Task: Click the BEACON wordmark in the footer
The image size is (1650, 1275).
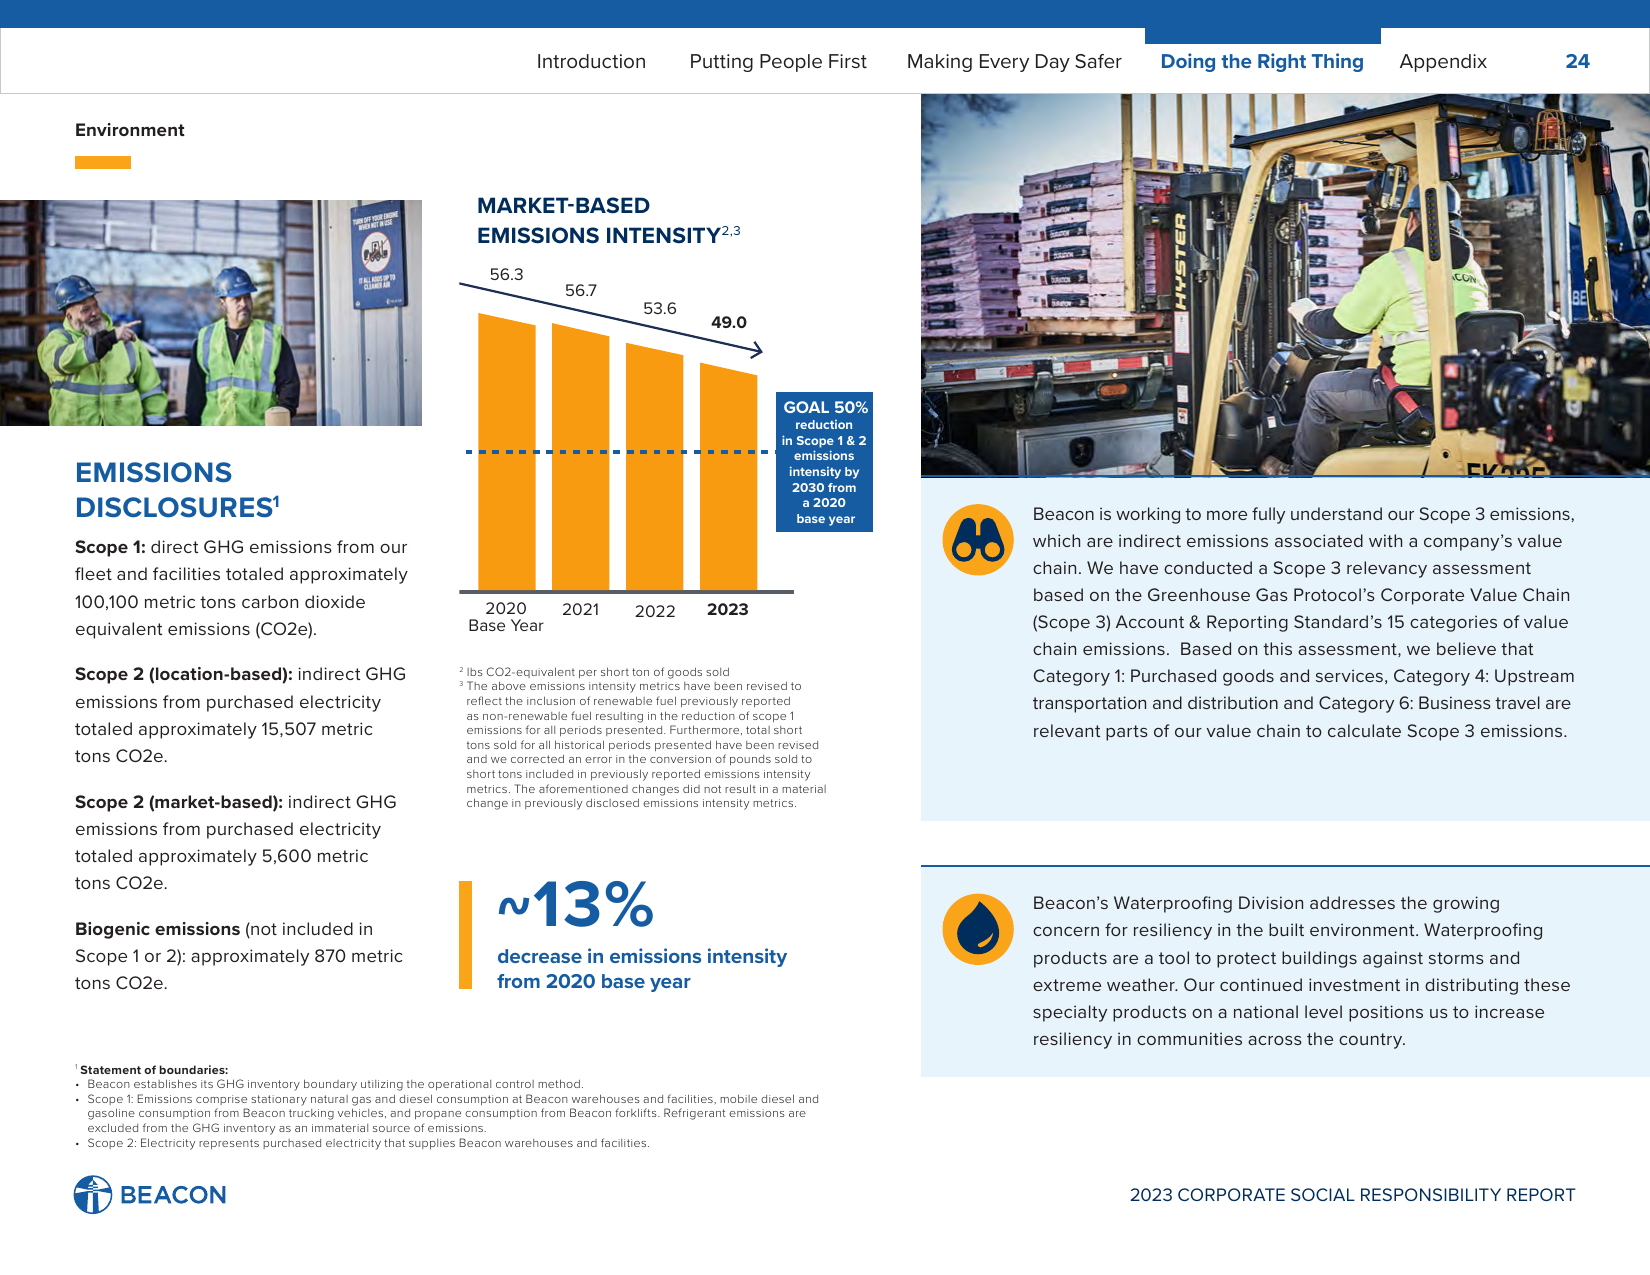Action: coord(173,1195)
